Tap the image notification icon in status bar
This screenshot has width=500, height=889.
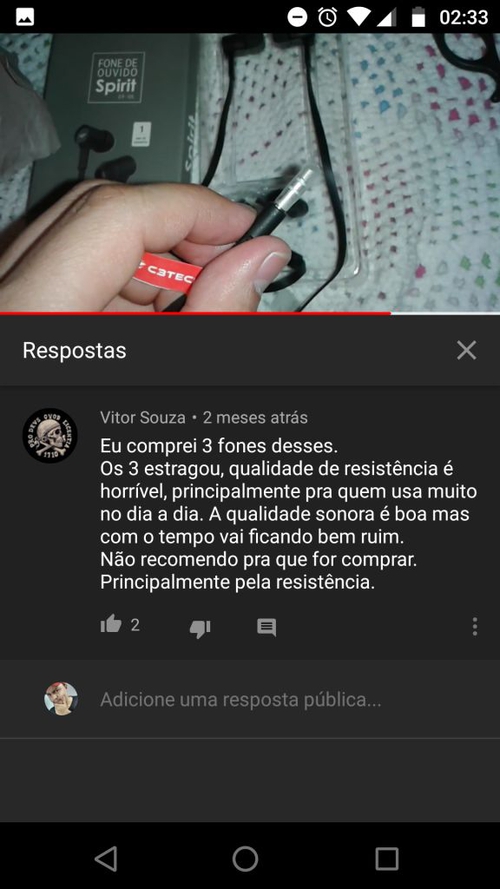pos(25,17)
